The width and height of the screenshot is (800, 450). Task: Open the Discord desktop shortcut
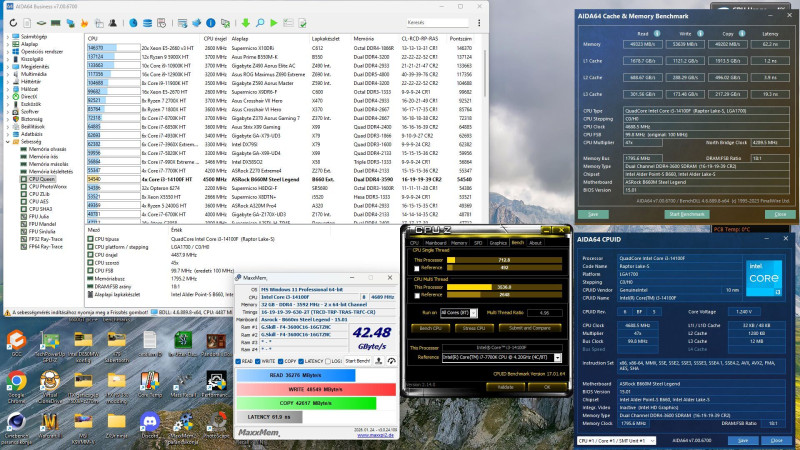tap(150, 421)
